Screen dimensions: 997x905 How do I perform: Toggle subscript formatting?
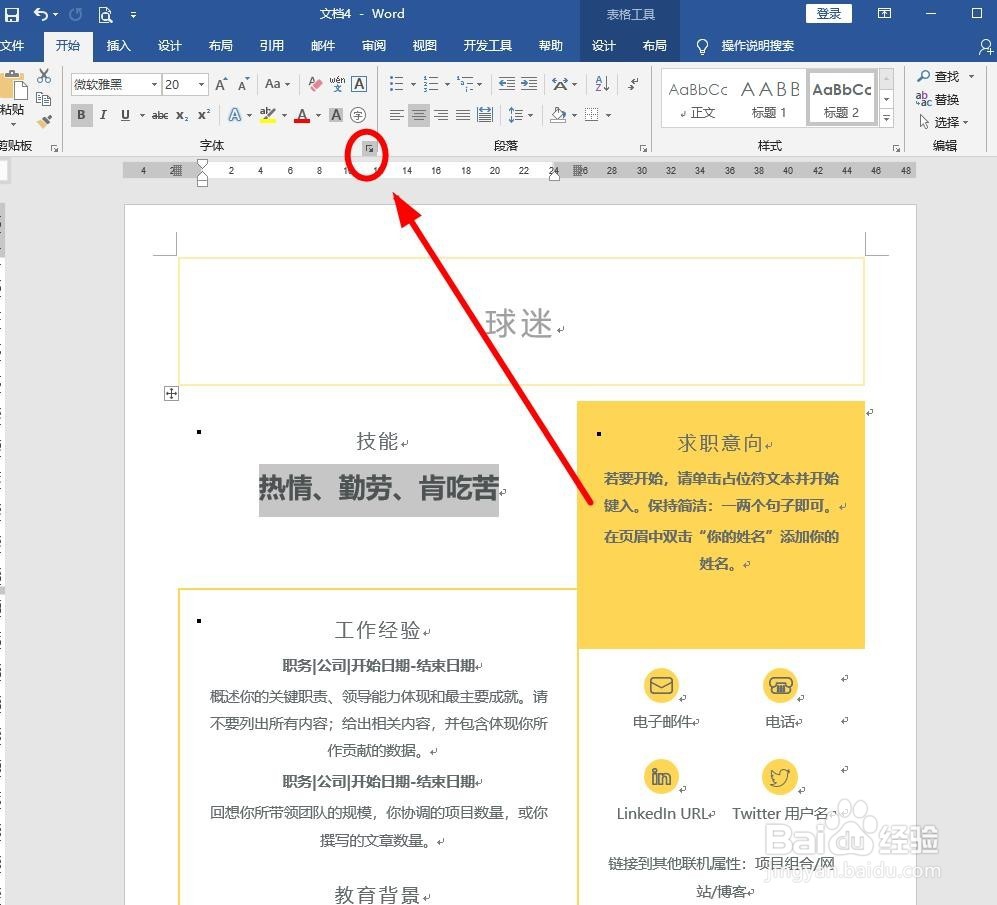coord(183,115)
